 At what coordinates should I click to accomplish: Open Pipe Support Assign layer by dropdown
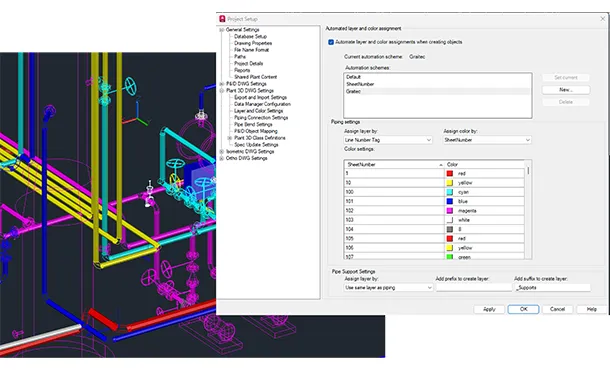388,288
